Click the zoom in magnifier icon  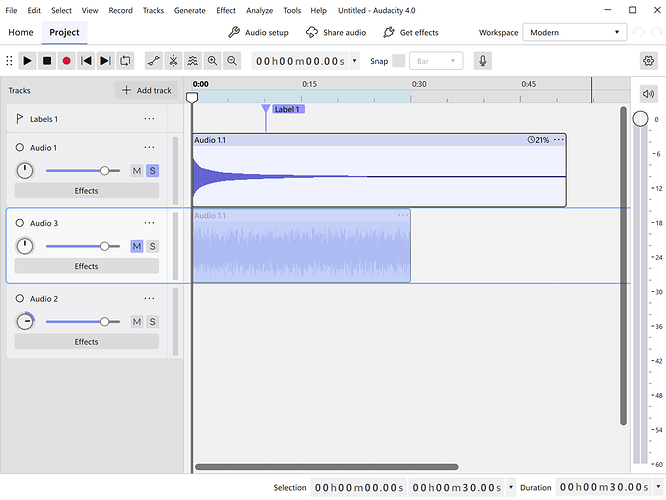212,61
